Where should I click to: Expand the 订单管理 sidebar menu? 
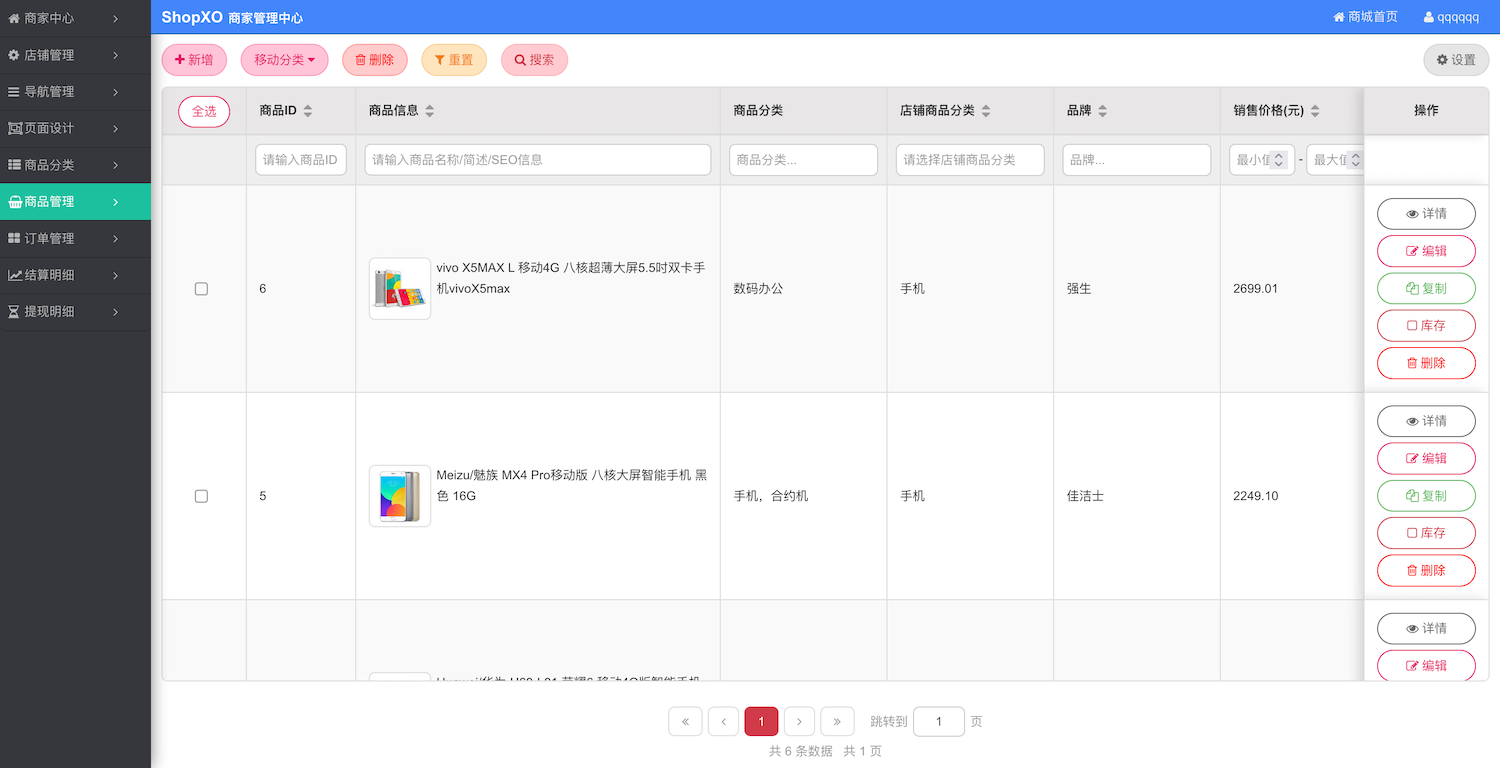(x=75, y=238)
